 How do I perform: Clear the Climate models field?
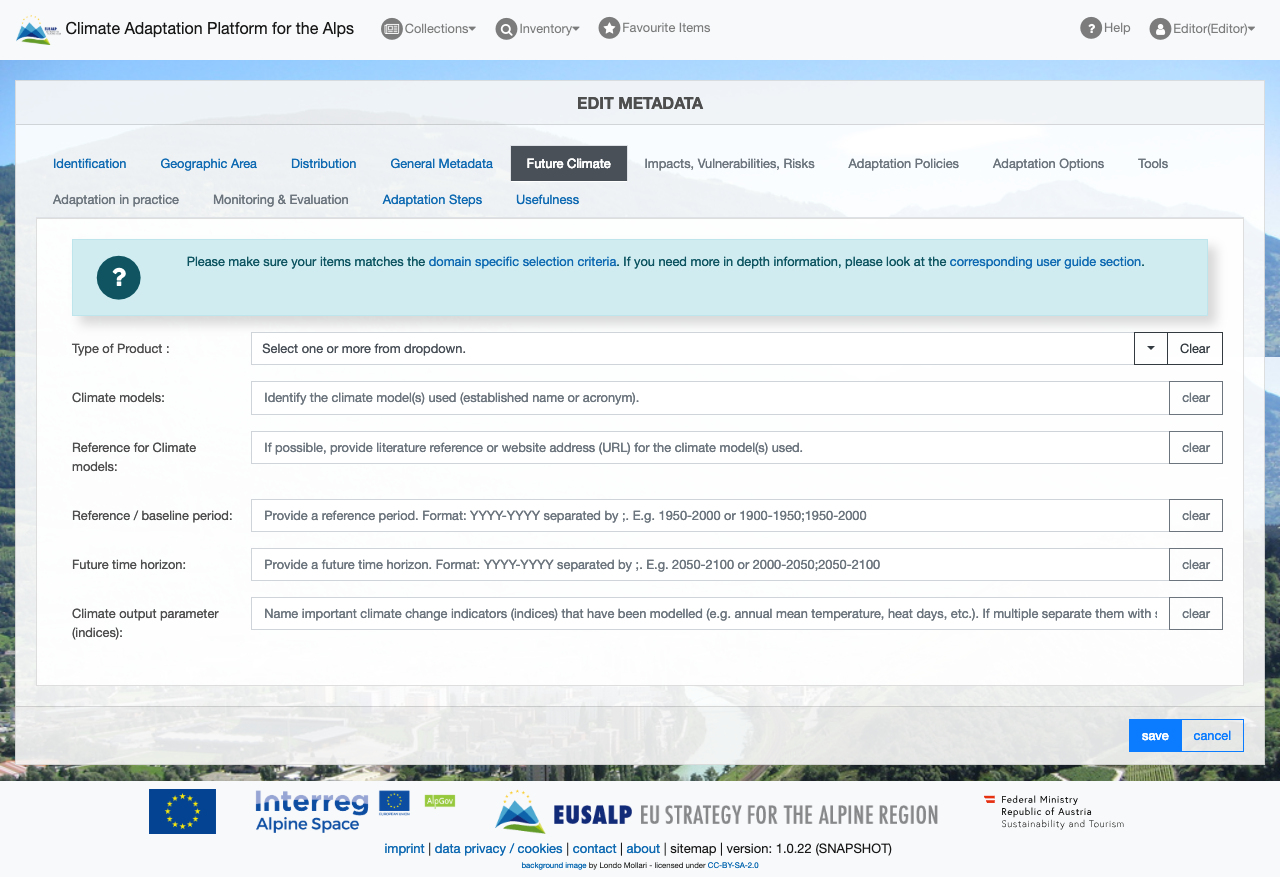tap(1195, 398)
